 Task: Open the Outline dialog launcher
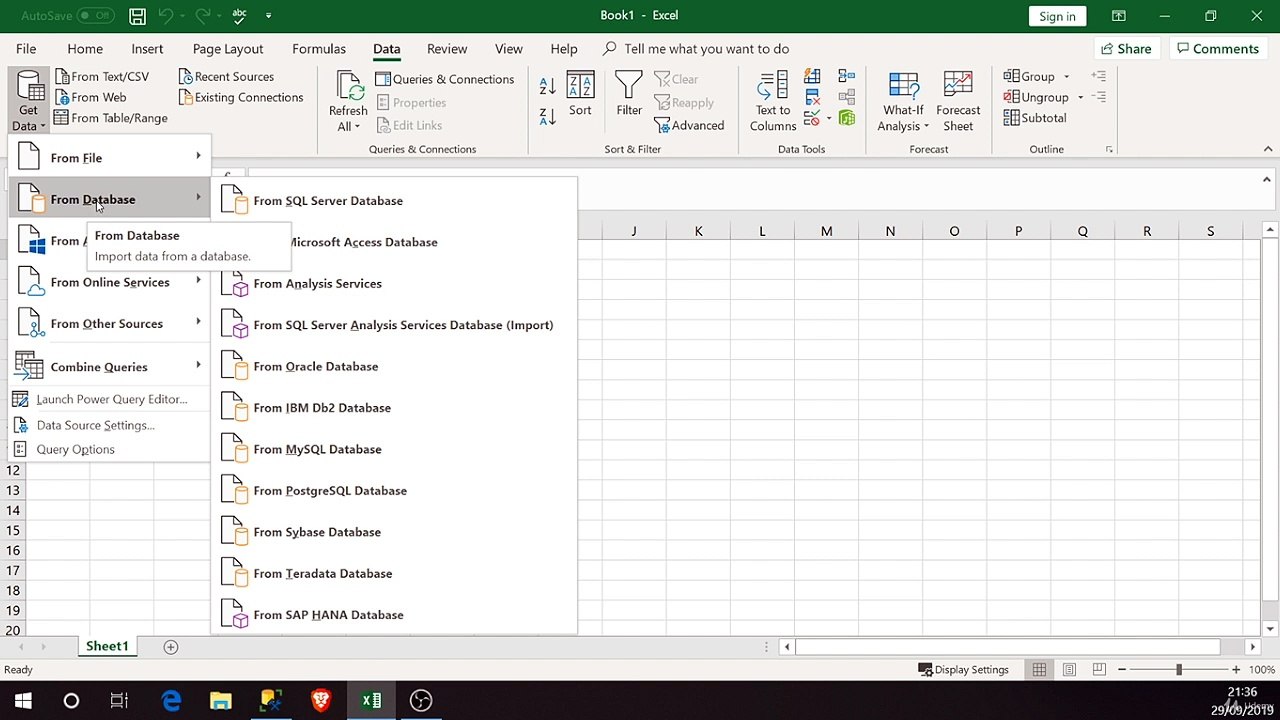[1109, 149]
